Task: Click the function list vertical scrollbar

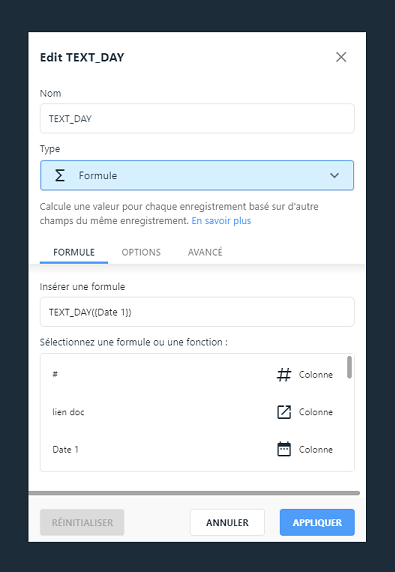Action: point(349,367)
